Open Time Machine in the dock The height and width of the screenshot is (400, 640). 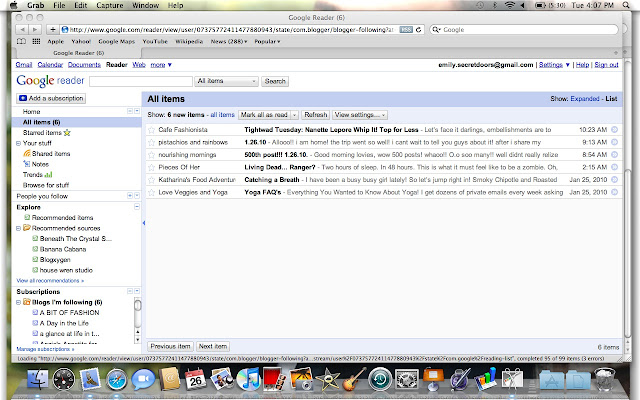[x=380, y=380]
